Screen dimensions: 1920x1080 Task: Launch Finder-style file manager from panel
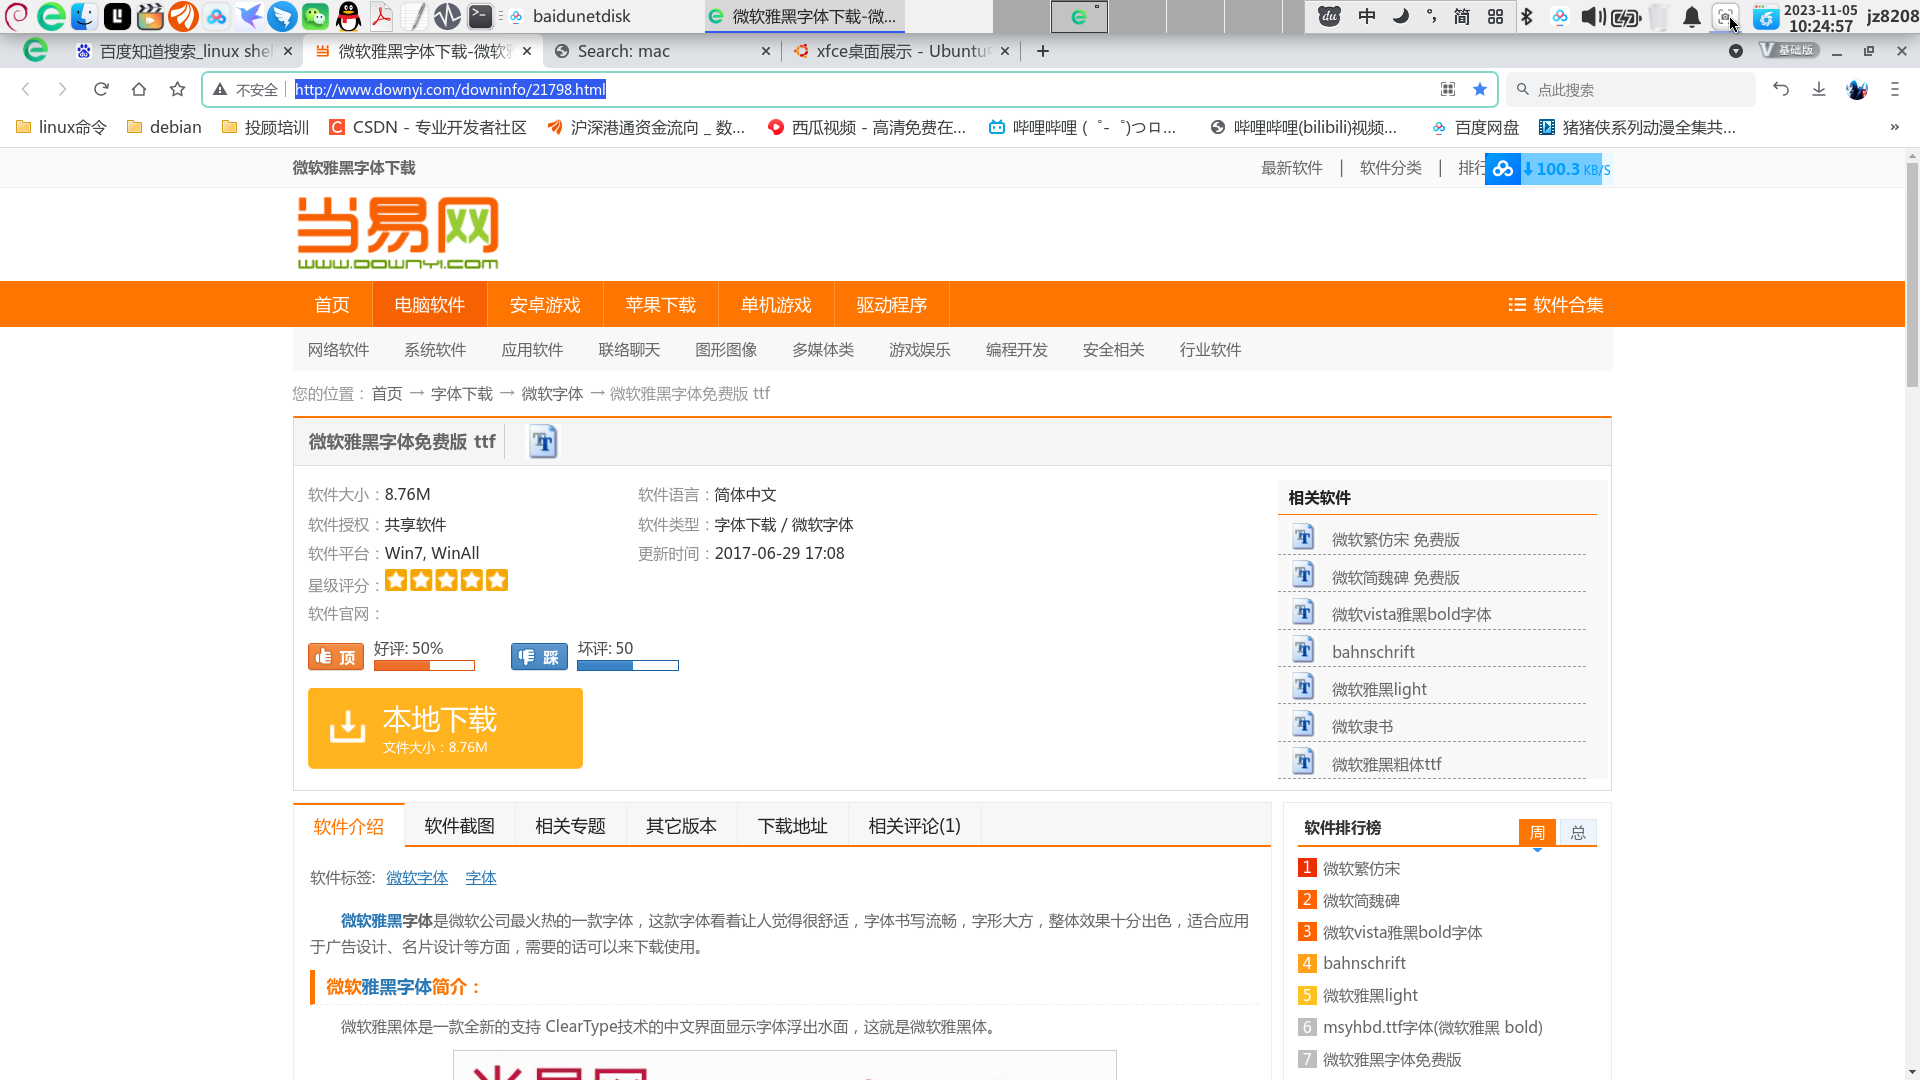coord(84,16)
